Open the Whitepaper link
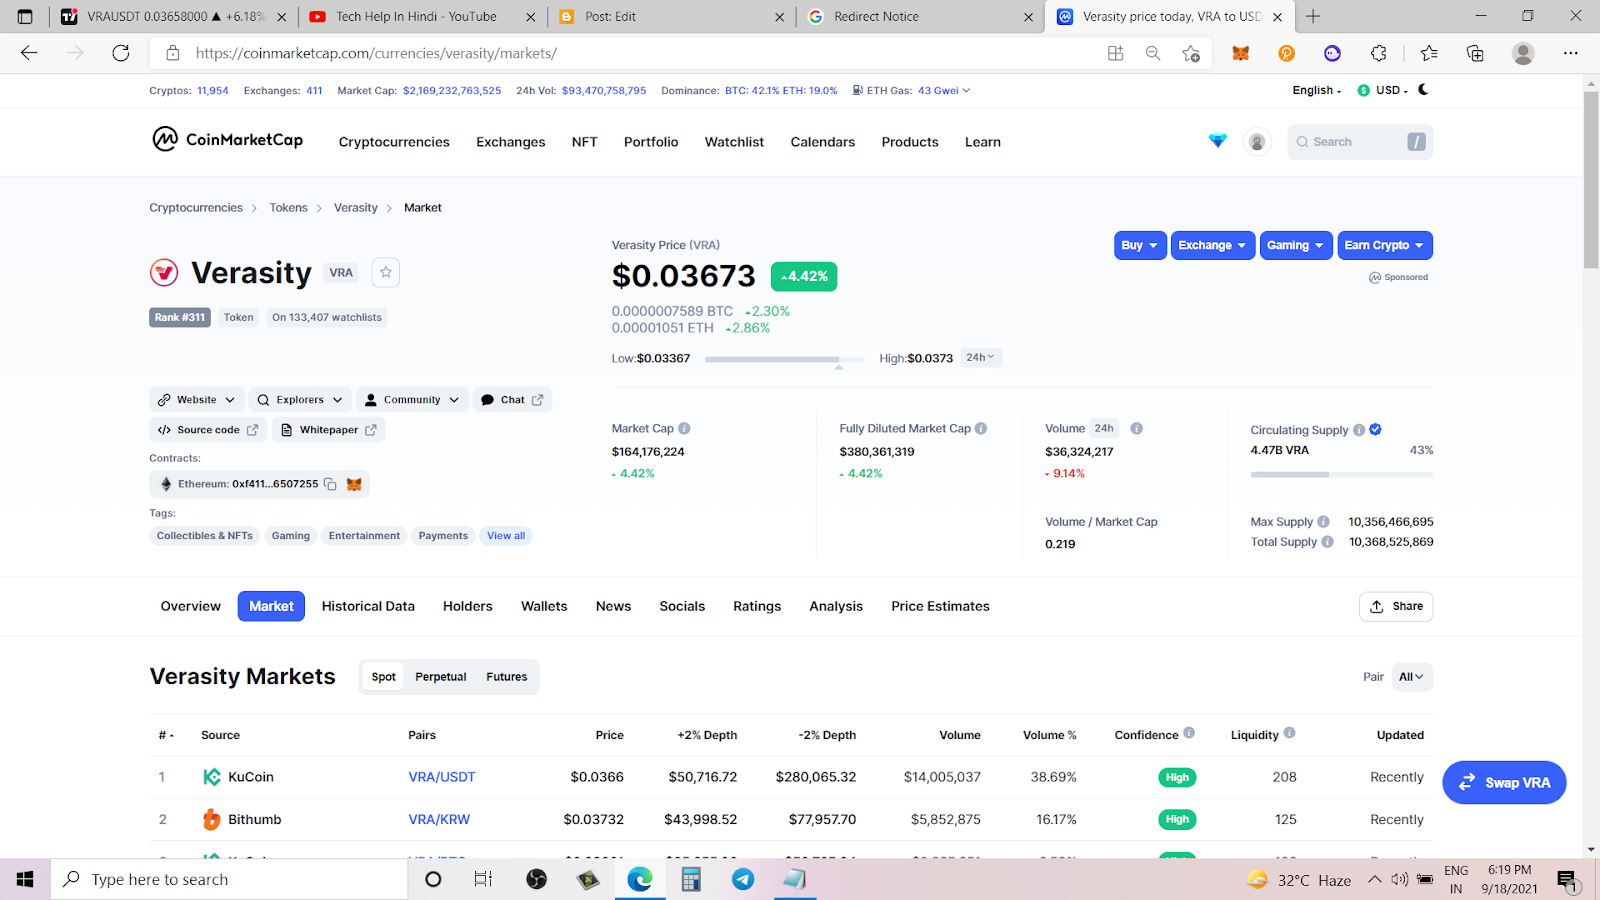Screen dimensions: 1600x900 (328, 430)
